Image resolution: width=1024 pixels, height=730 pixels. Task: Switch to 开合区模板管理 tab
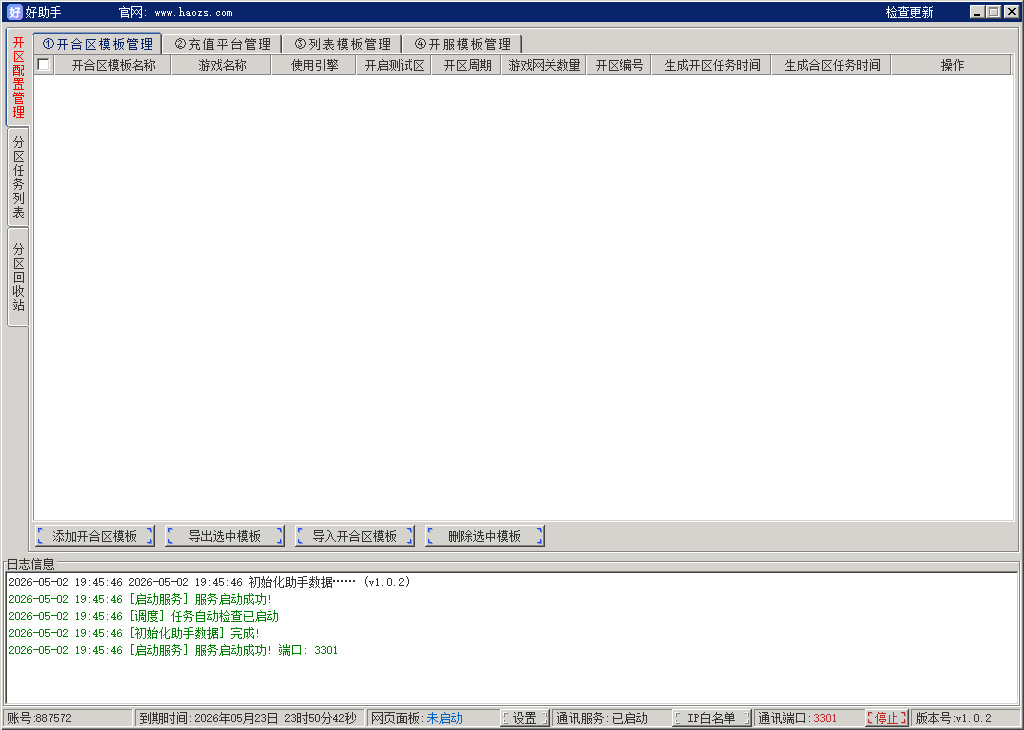coord(97,44)
